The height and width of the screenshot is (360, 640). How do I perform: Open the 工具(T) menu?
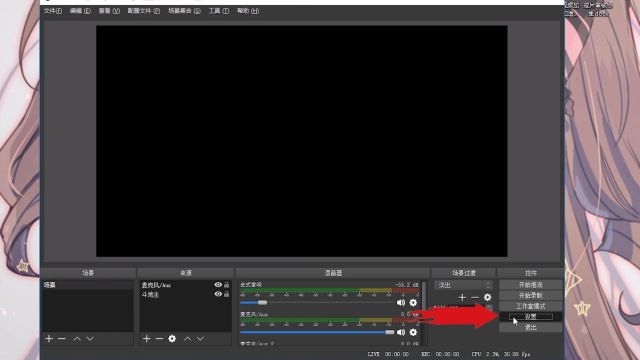[x=219, y=11]
